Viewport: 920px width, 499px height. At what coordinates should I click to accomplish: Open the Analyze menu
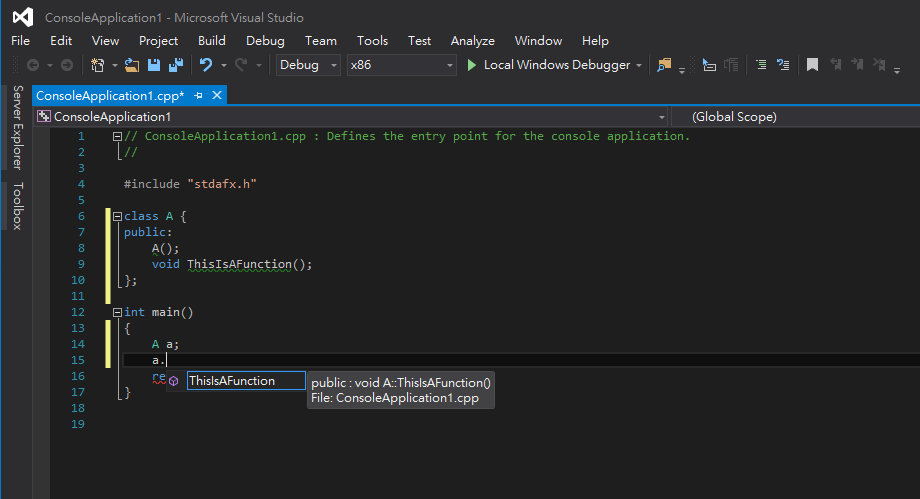(x=473, y=41)
